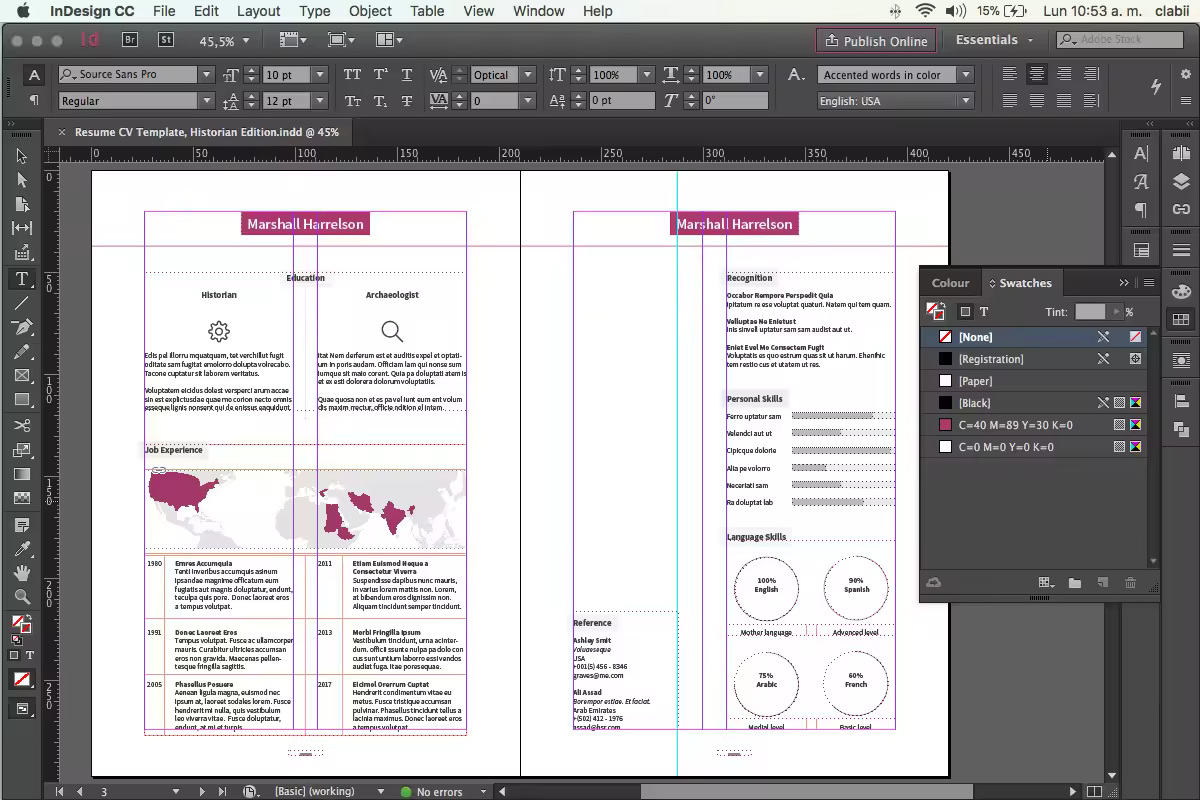The width and height of the screenshot is (1200, 800).
Task: Toggle Underline formatting
Action: pos(407,75)
